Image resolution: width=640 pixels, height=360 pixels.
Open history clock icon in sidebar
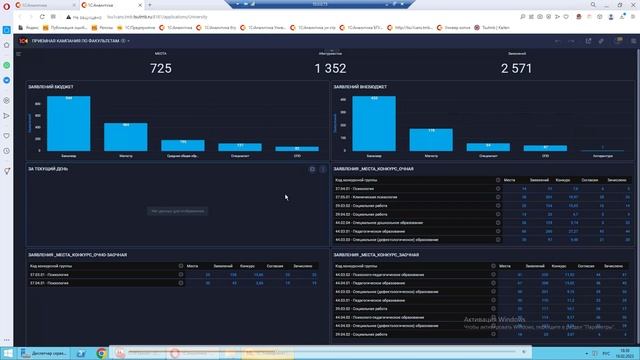[7, 151]
